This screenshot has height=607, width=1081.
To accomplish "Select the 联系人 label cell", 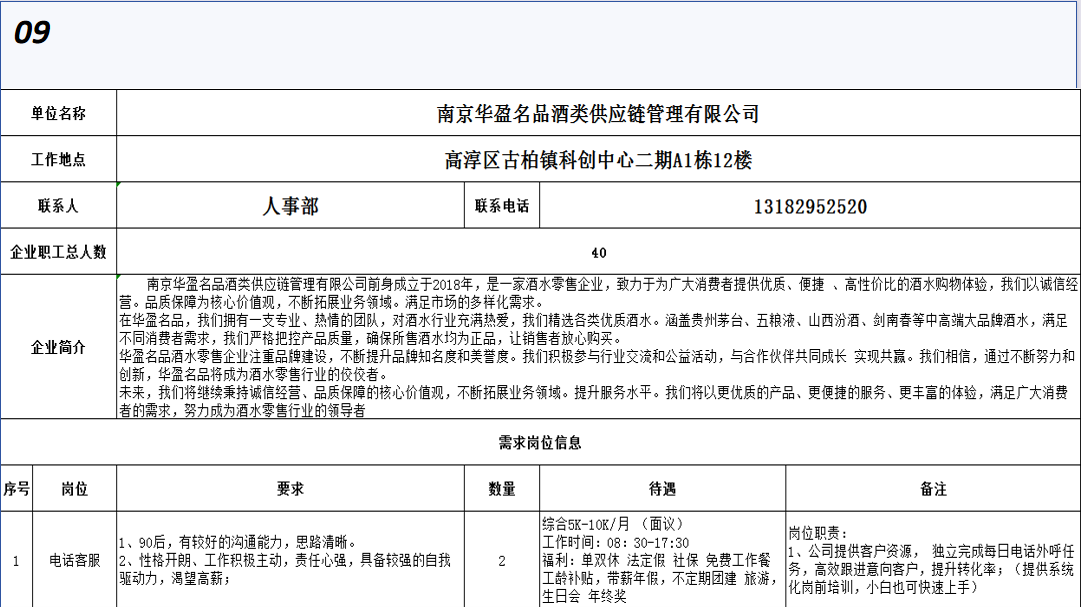I will click(x=58, y=207).
